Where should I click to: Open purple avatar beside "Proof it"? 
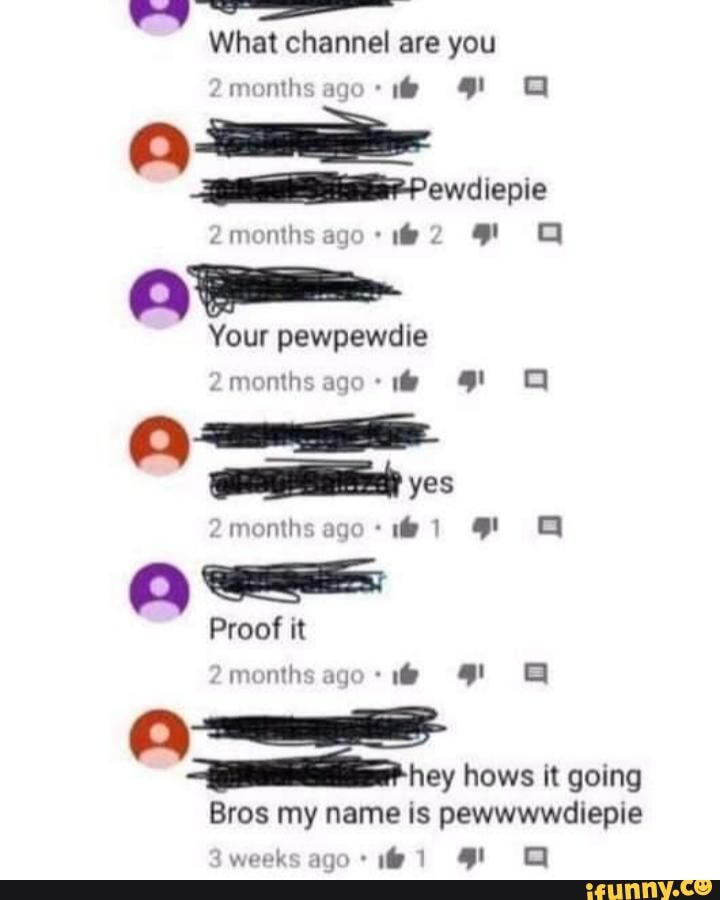coord(160,592)
